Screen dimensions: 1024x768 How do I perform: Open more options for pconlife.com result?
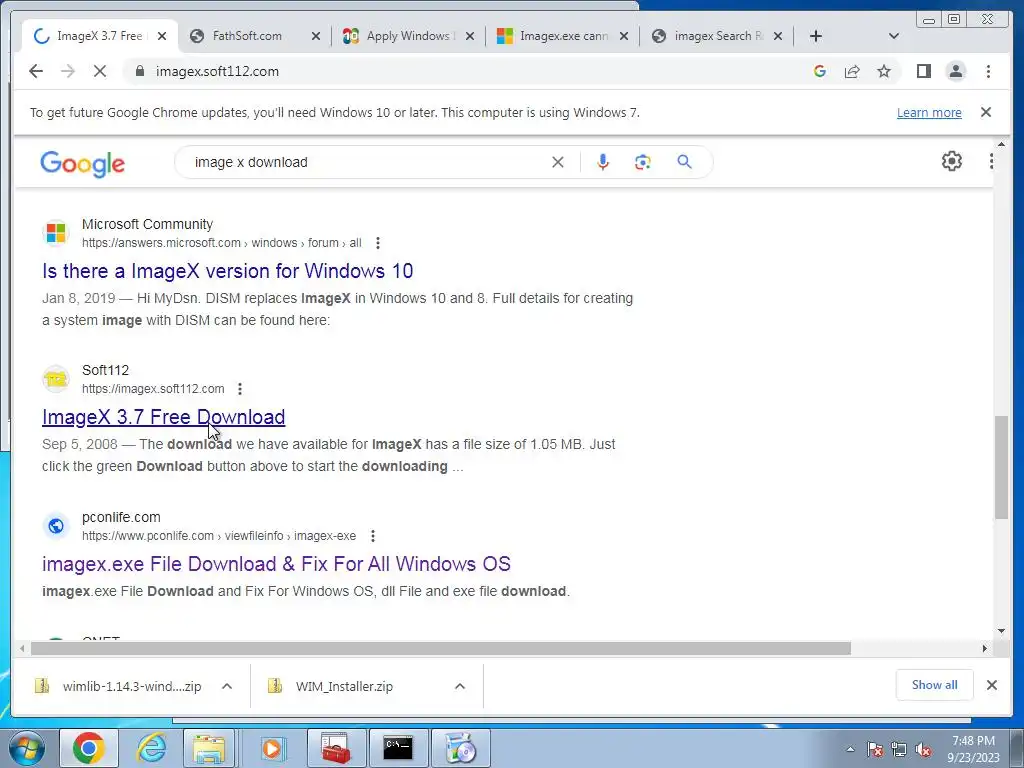click(x=372, y=536)
